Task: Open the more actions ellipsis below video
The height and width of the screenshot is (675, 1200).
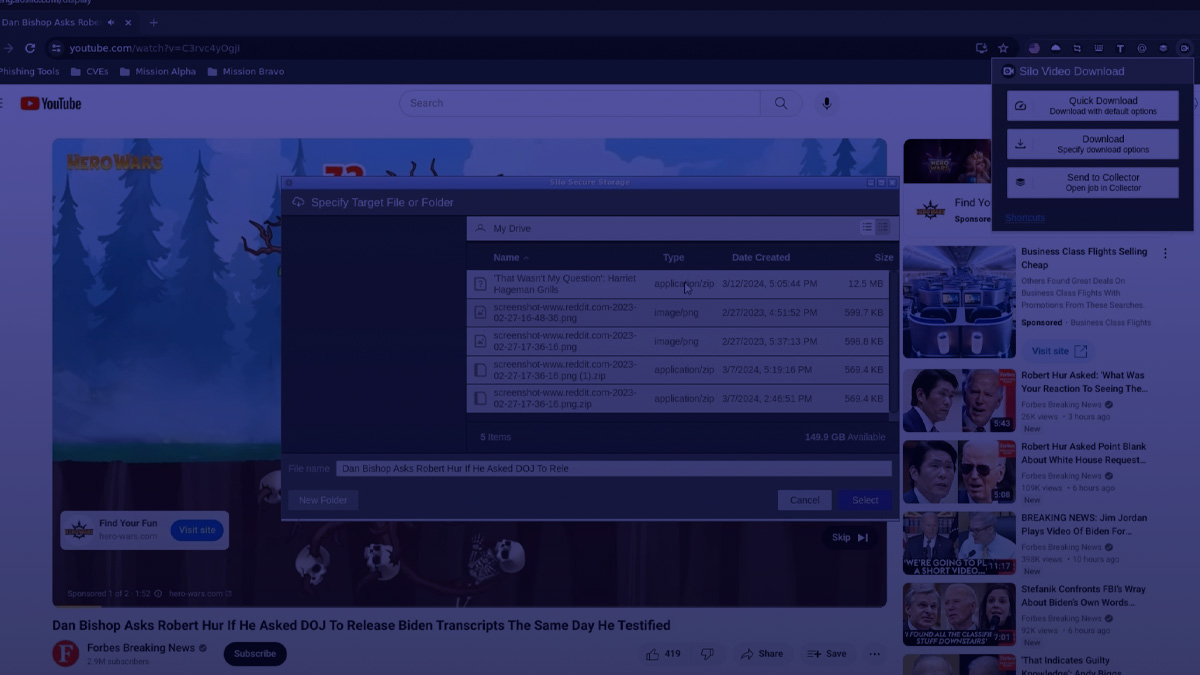Action: click(x=875, y=654)
